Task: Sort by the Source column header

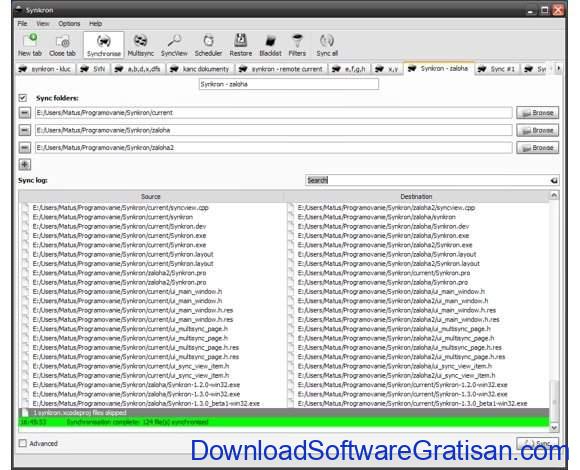Action: (x=151, y=196)
